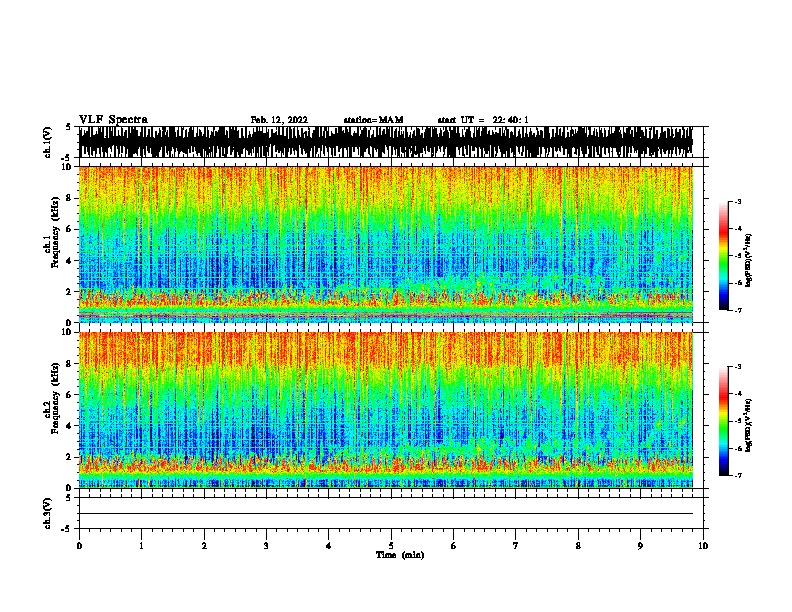Click the 2 kHz tick label on ch.1 axis
Image resolution: width=792 pixels, height=612 pixels.
click(x=69, y=291)
